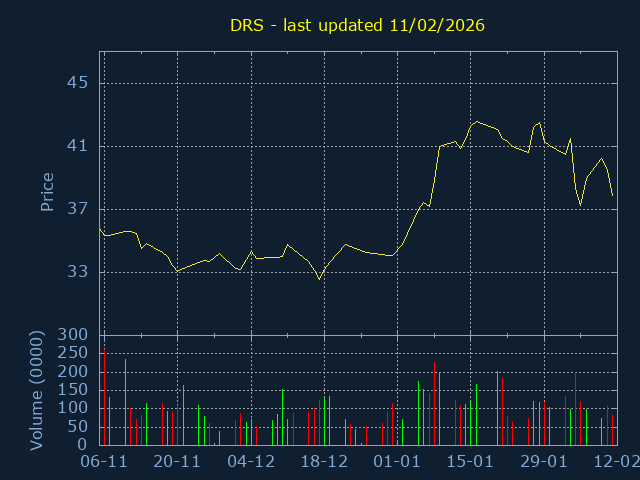640x480 pixels.
Task: Select the 41 price tick label
Action: (x=77, y=146)
